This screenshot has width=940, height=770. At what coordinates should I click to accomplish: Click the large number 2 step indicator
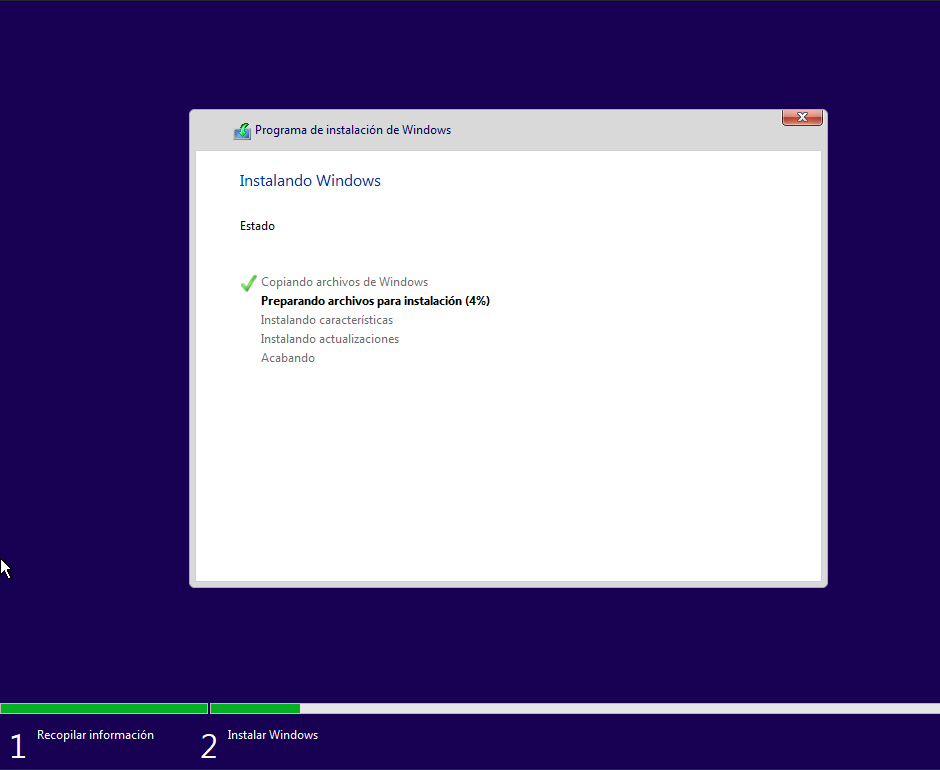pyautogui.click(x=209, y=747)
